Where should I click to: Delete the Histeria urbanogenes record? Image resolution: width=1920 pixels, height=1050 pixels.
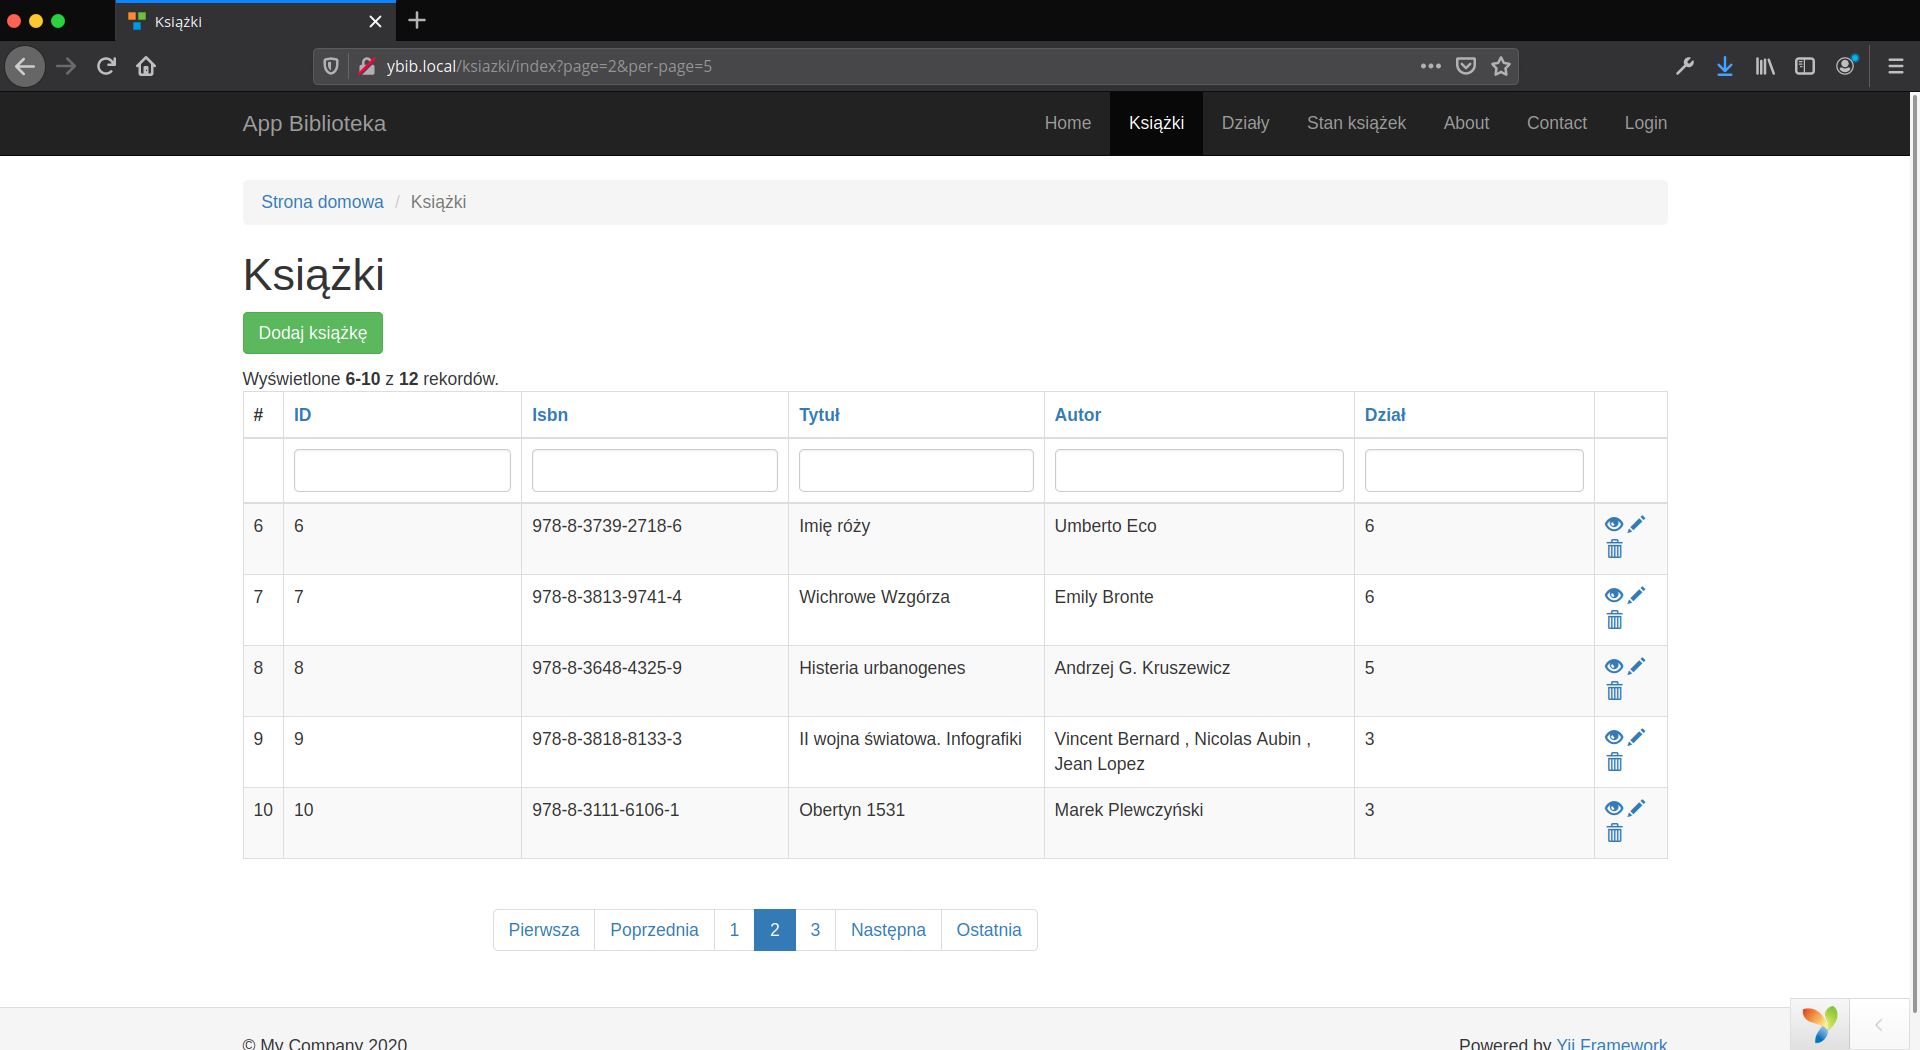1614,691
